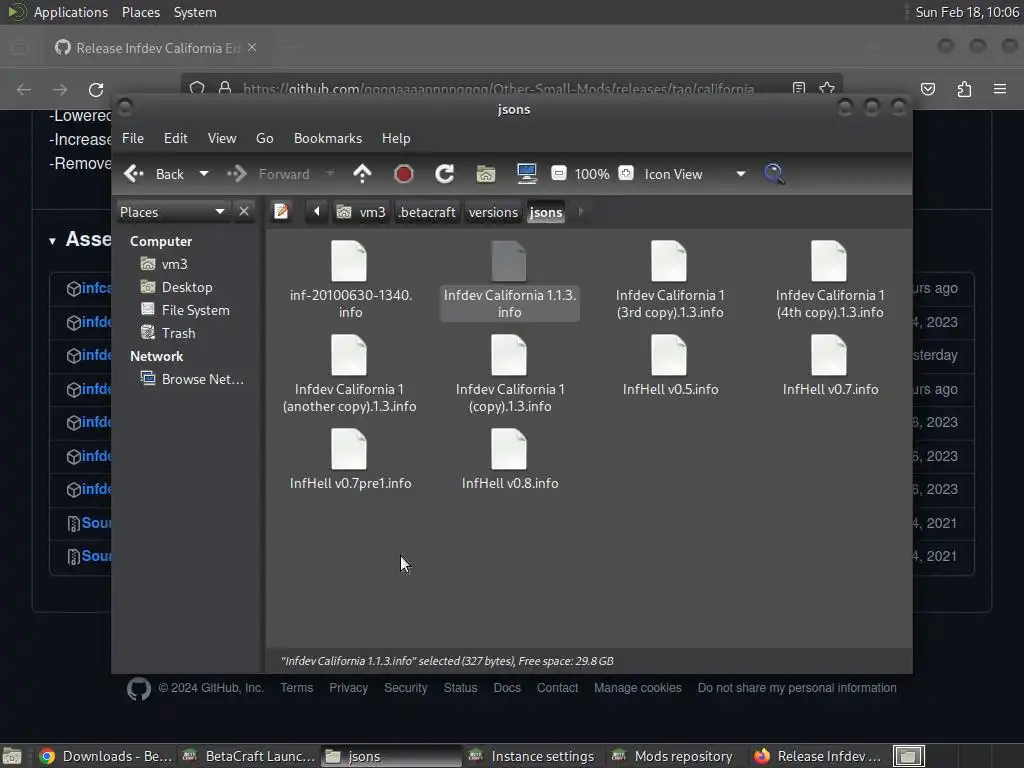Open the Applications menu in top panel
This screenshot has height=768, width=1024.
pyautogui.click(x=71, y=12)
